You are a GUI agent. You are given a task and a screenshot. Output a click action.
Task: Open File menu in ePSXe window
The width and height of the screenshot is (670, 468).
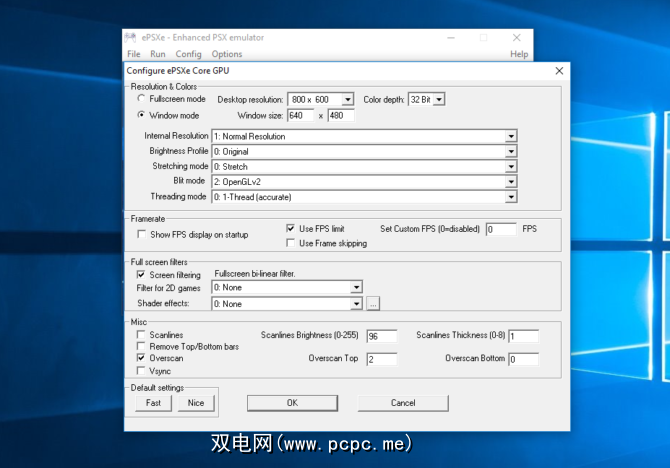point(134,54)
